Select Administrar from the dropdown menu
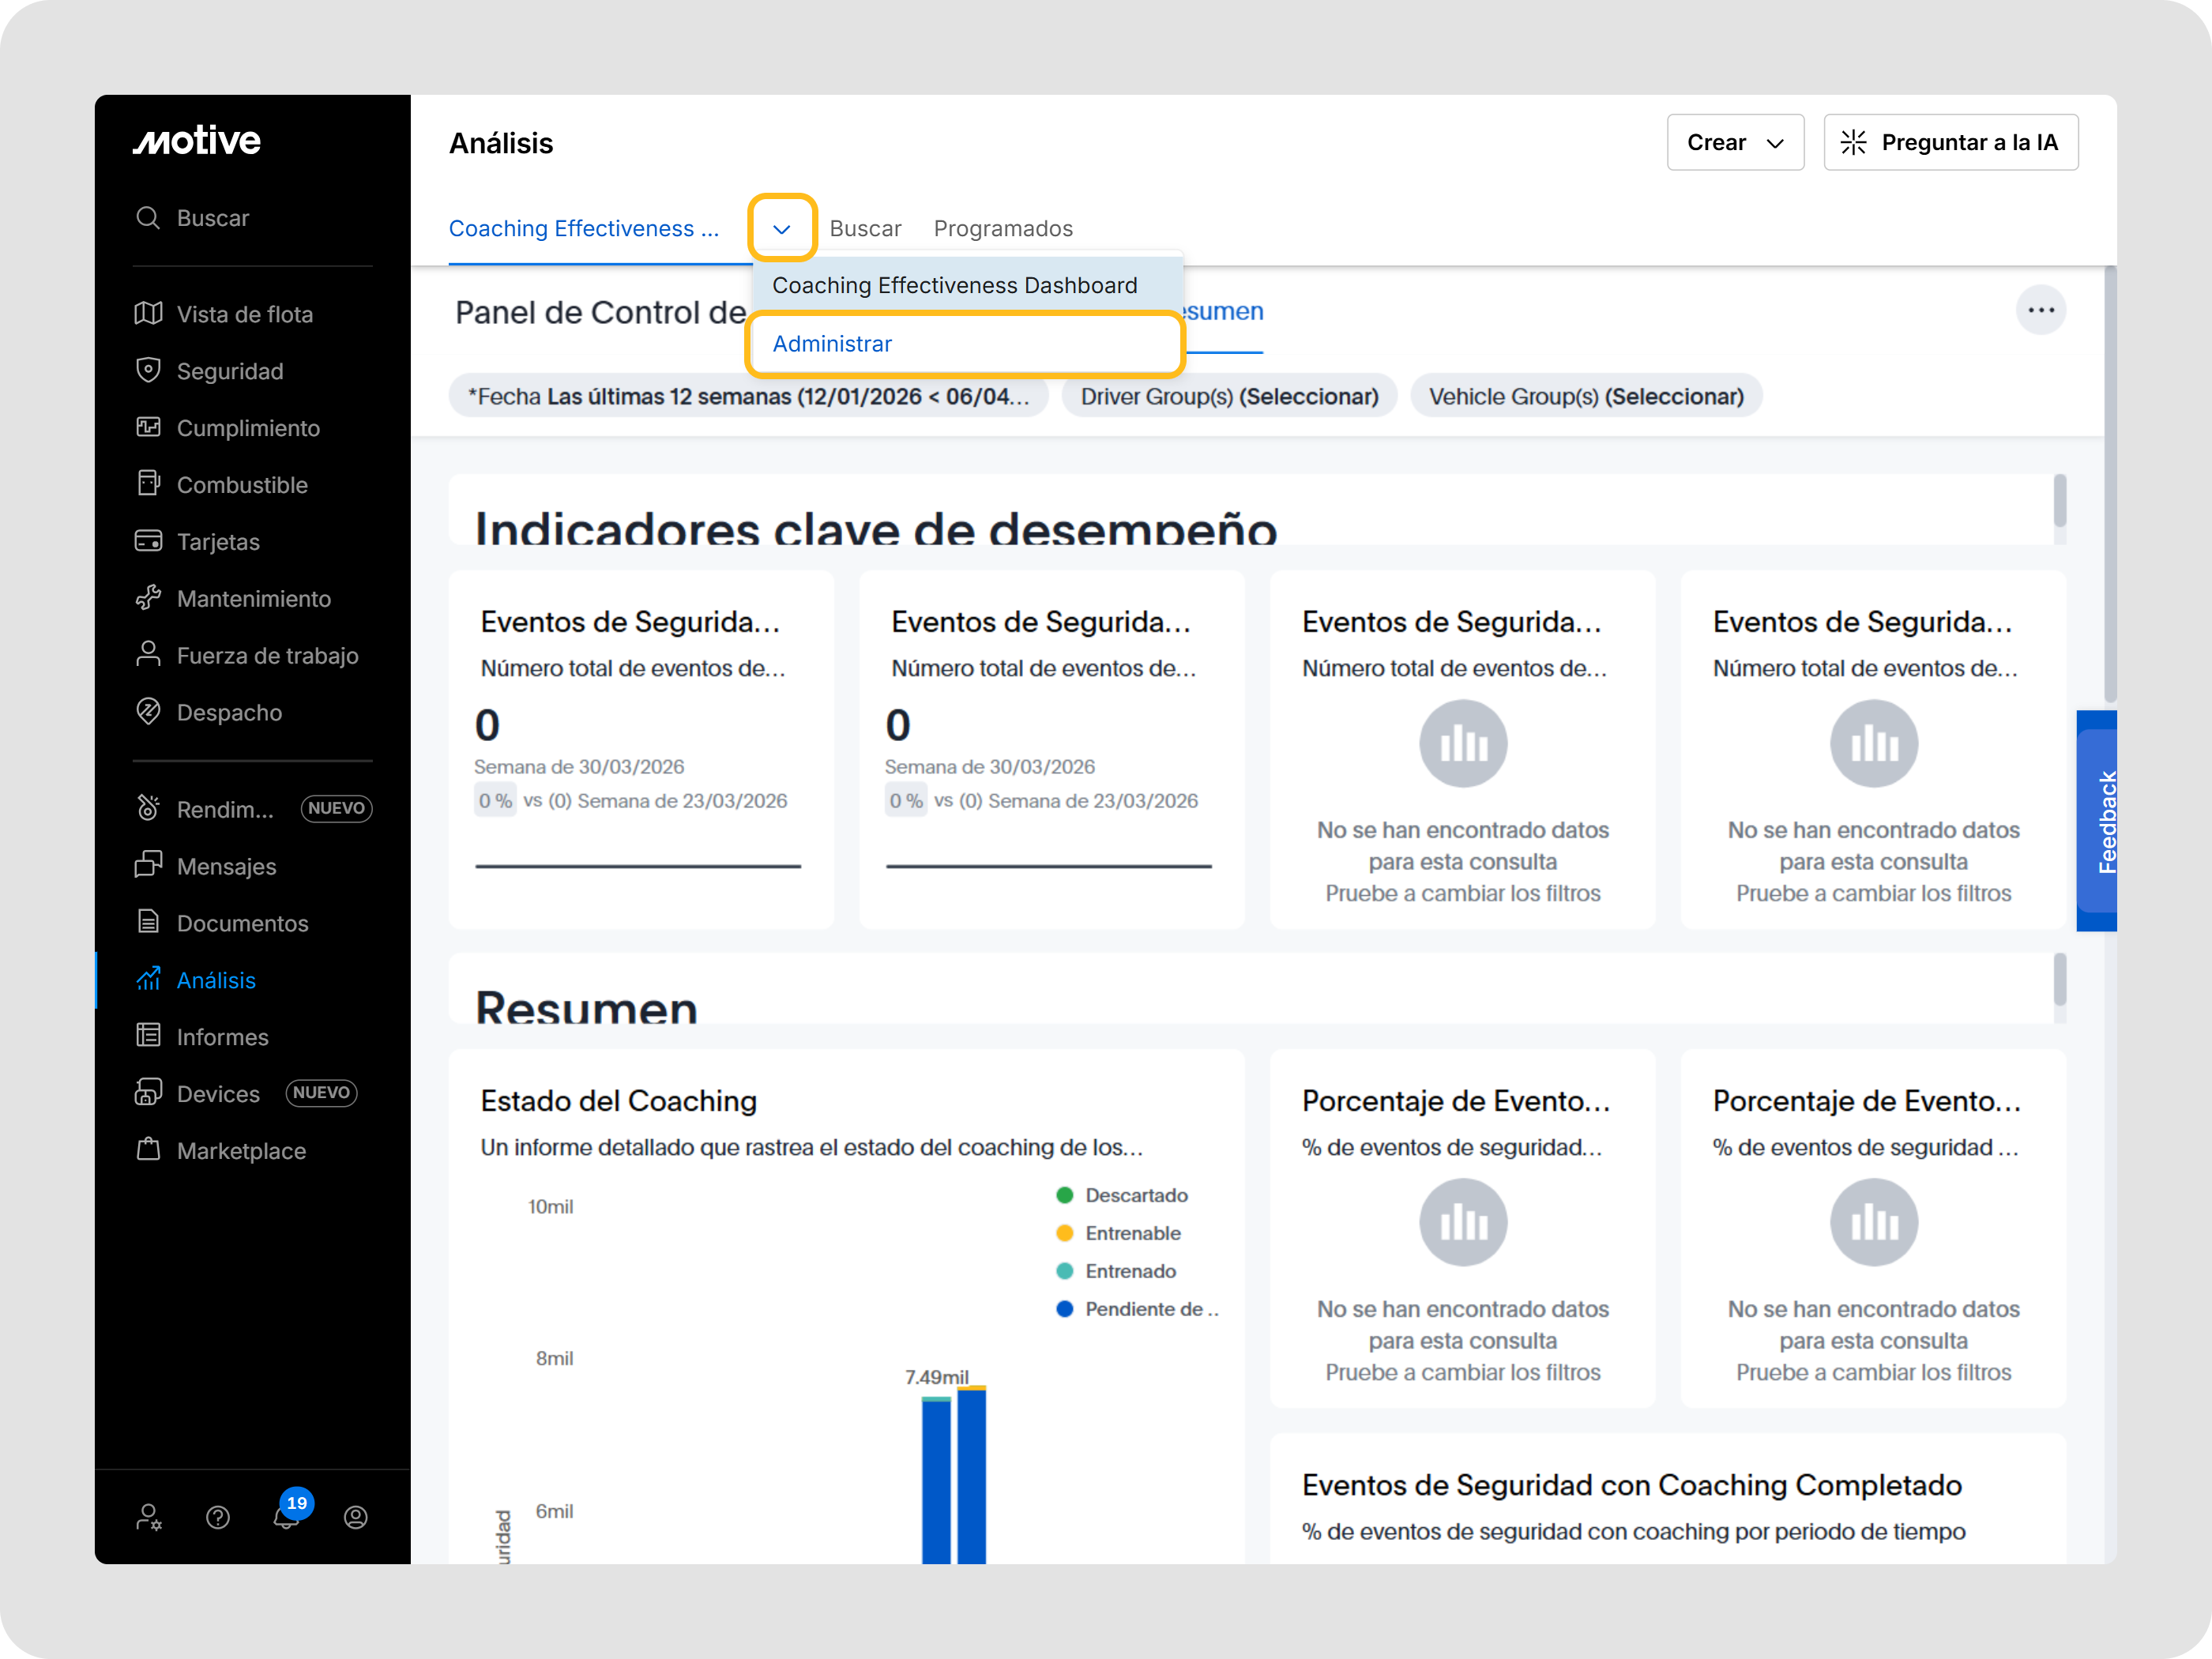The width and height of the screenshot is (2212, 1659). (832, 344)
